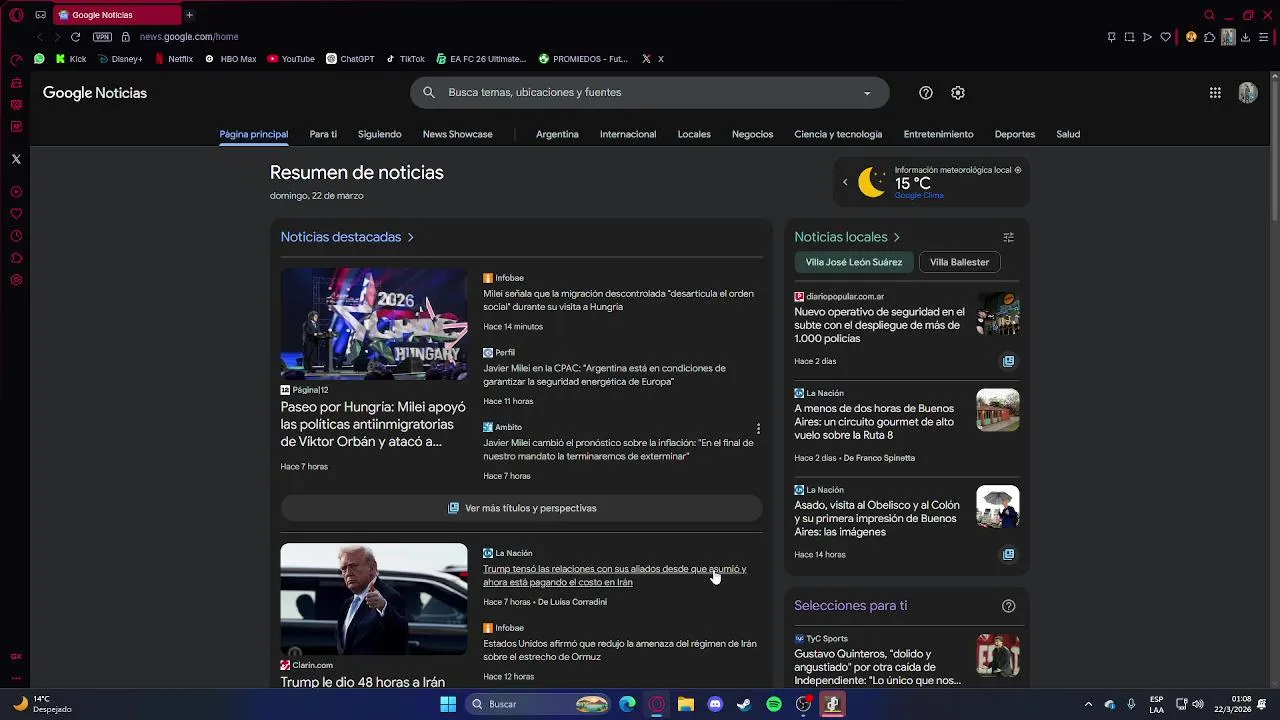Click 'Ver más títulos y perspectivas' button

tap(521, 508)
